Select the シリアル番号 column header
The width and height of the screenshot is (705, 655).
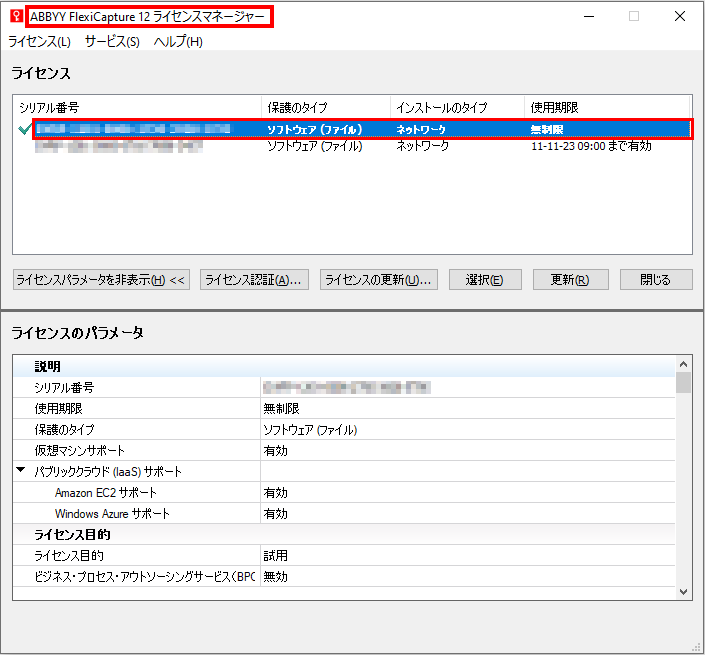pos(137,107)
